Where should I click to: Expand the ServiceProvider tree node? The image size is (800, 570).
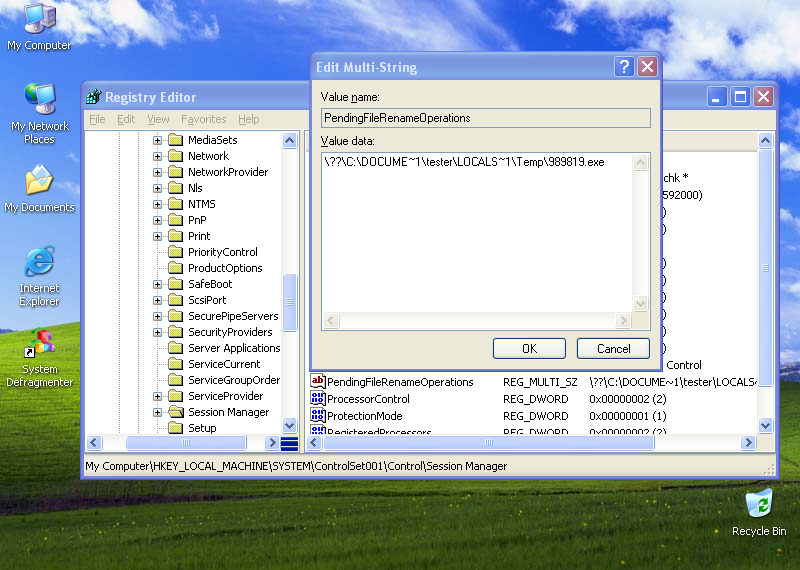click(157, 396)
